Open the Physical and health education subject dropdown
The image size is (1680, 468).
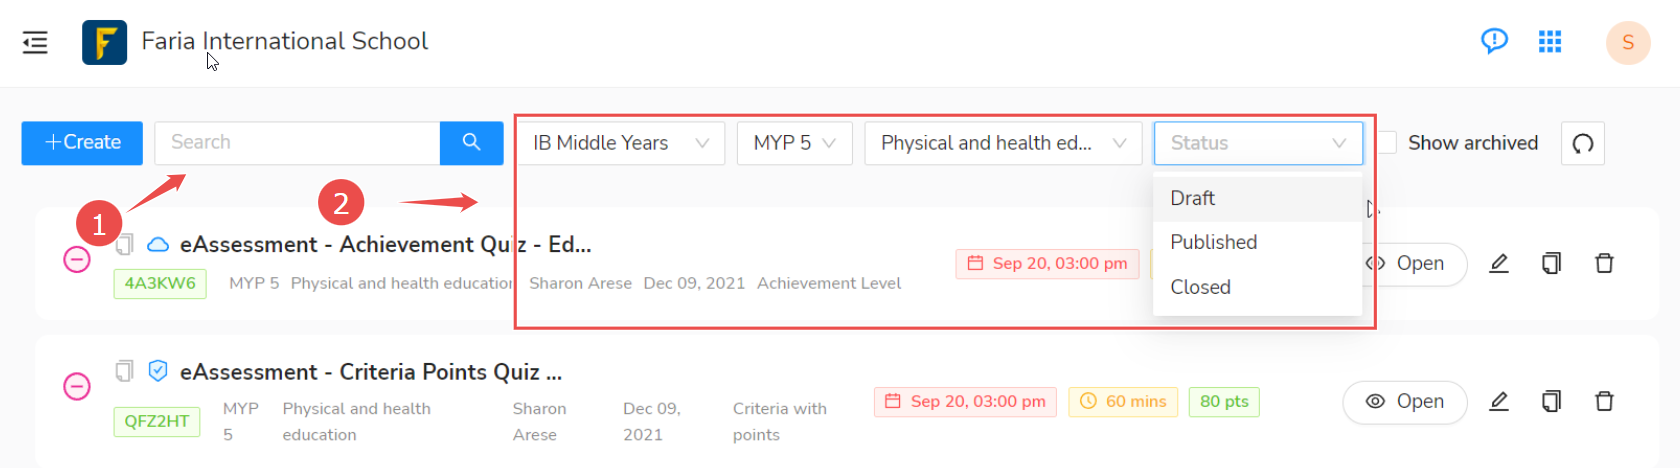tap(1003, 143)
